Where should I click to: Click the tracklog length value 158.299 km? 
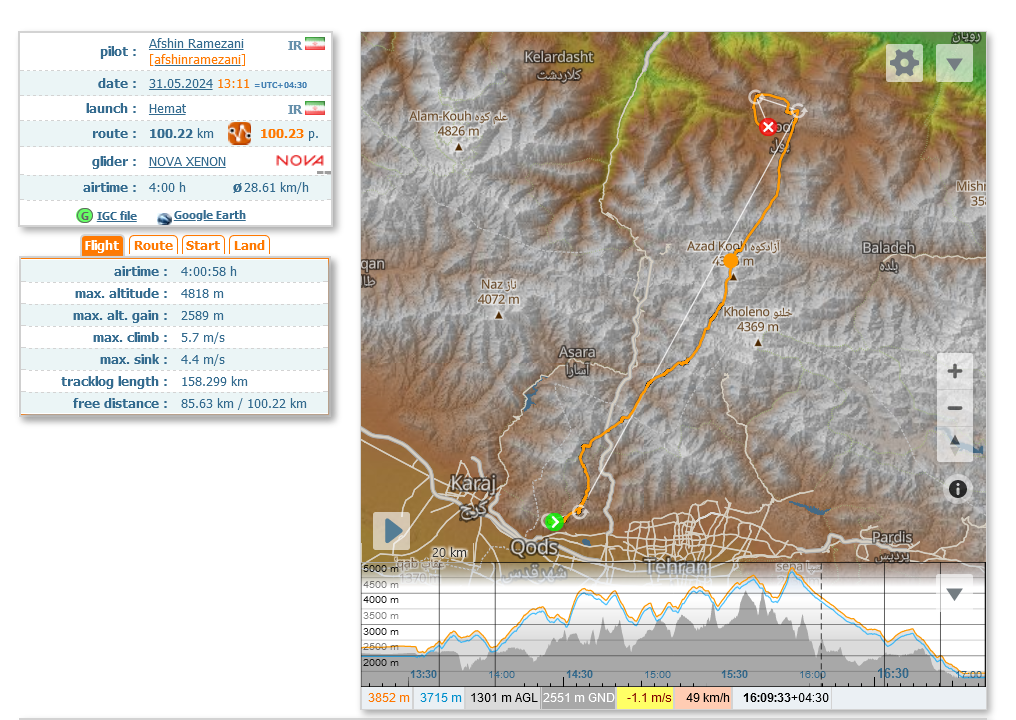pos(214,382)
